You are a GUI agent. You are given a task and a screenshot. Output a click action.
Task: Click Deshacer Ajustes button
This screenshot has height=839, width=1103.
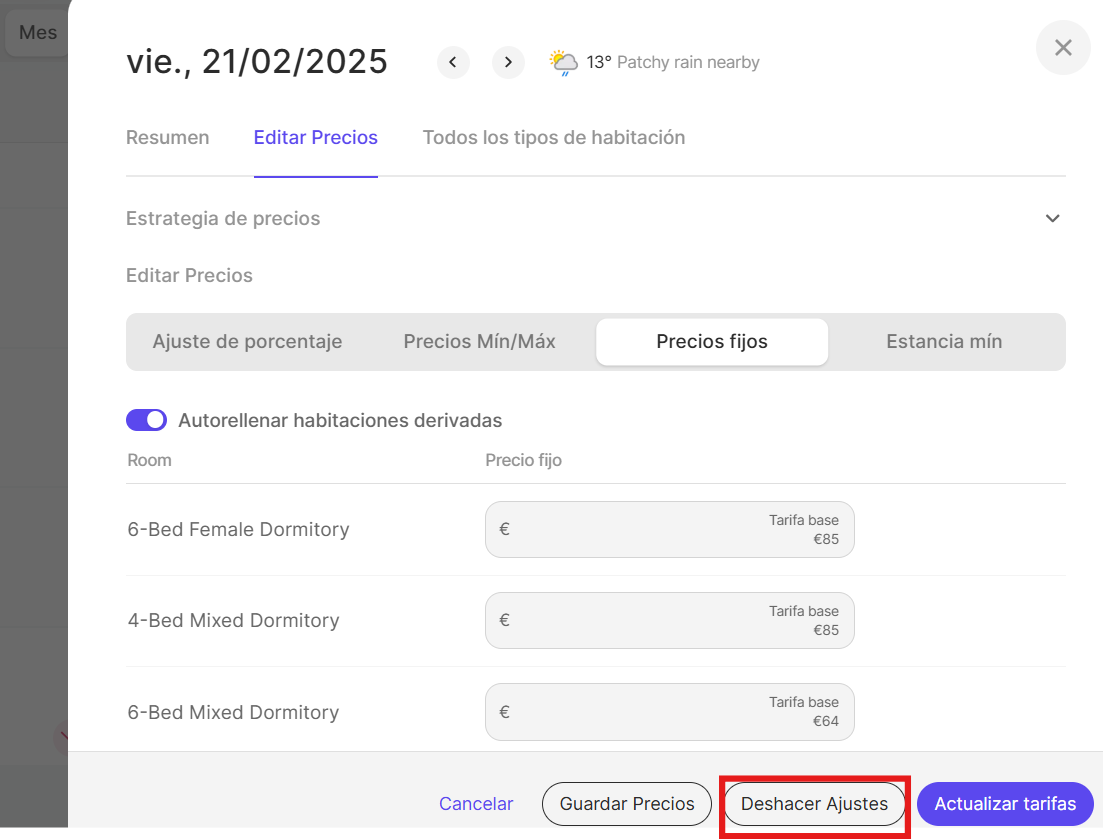pos(814,804)
